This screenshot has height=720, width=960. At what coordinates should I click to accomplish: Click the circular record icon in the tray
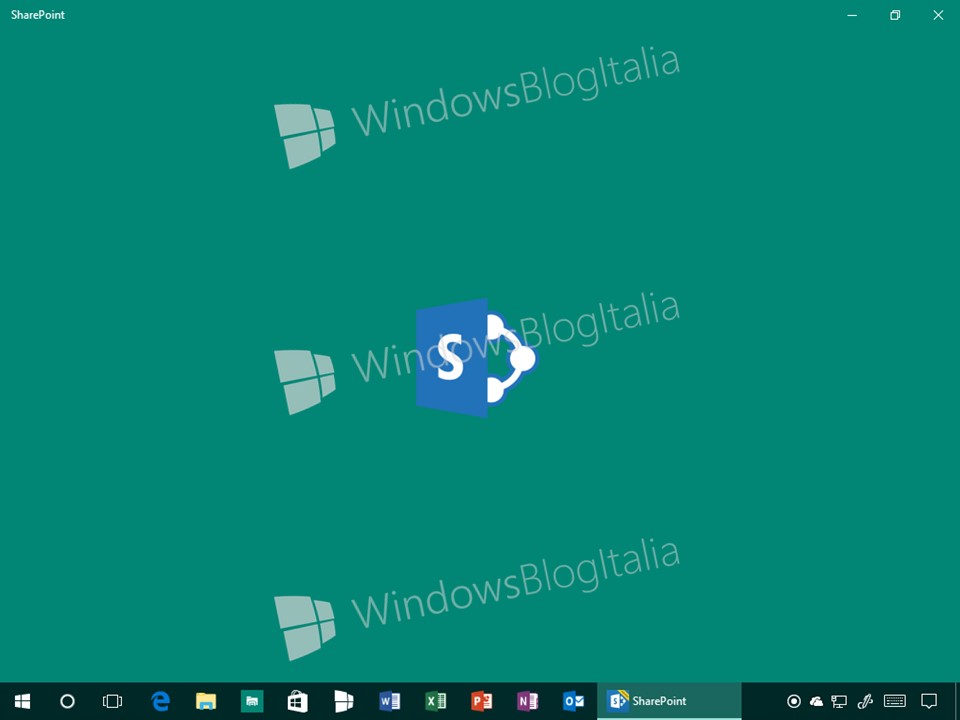793,701
